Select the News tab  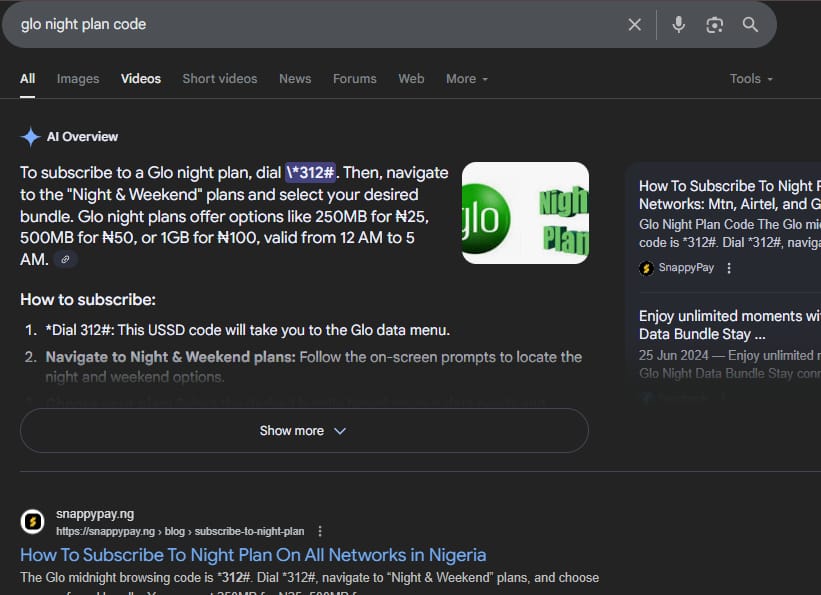click(295, 79)
